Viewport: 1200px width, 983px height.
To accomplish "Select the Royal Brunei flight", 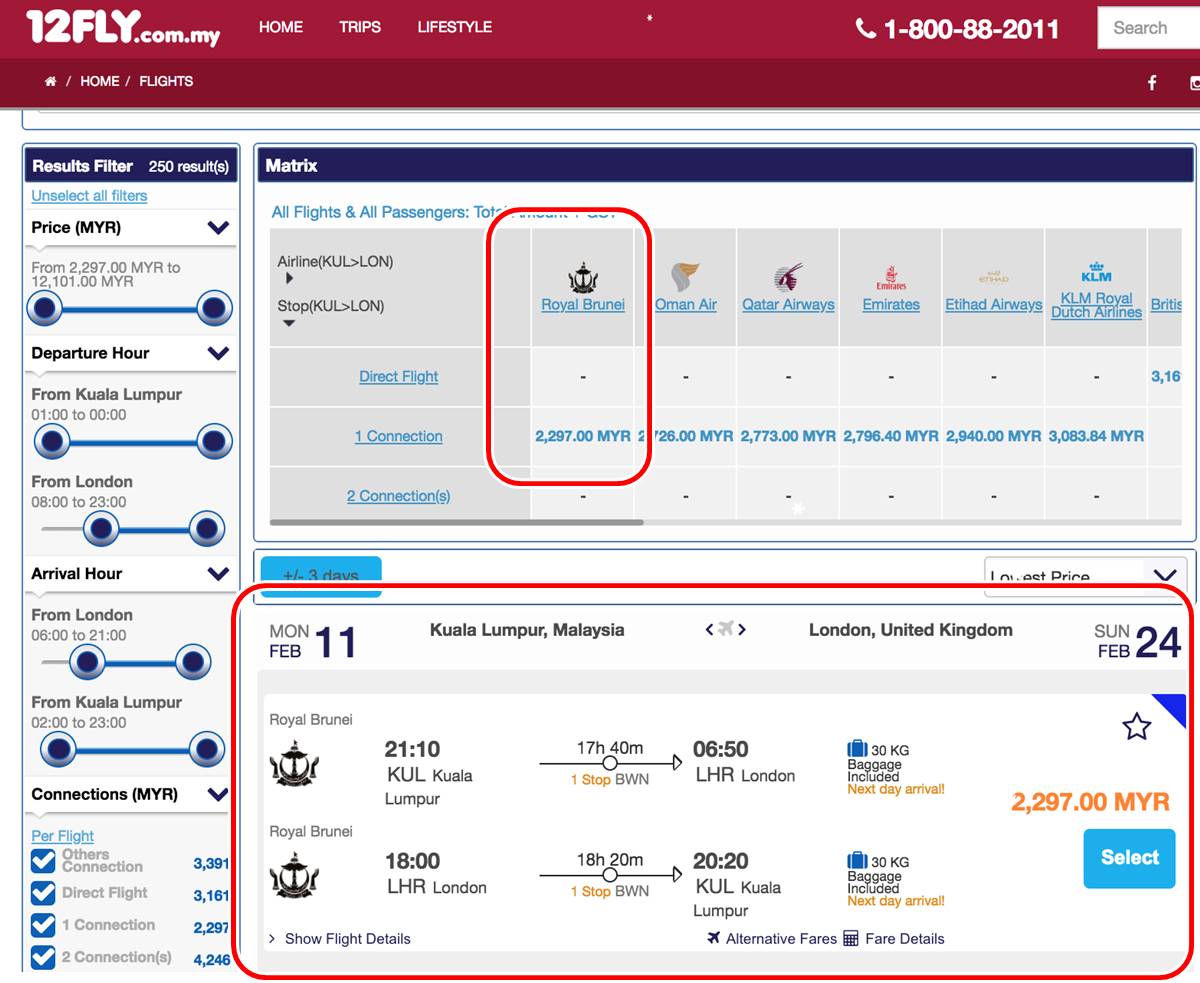I will coord(1129,857).
